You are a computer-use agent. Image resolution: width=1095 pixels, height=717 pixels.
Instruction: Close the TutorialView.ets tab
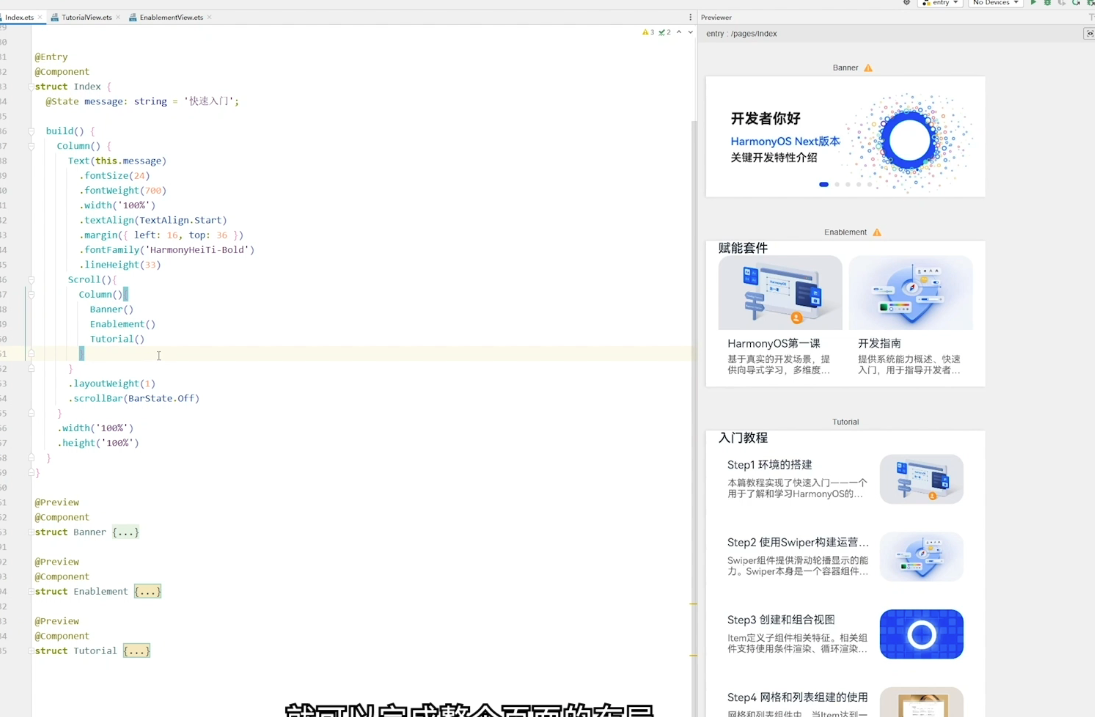(x=118, y=17)
